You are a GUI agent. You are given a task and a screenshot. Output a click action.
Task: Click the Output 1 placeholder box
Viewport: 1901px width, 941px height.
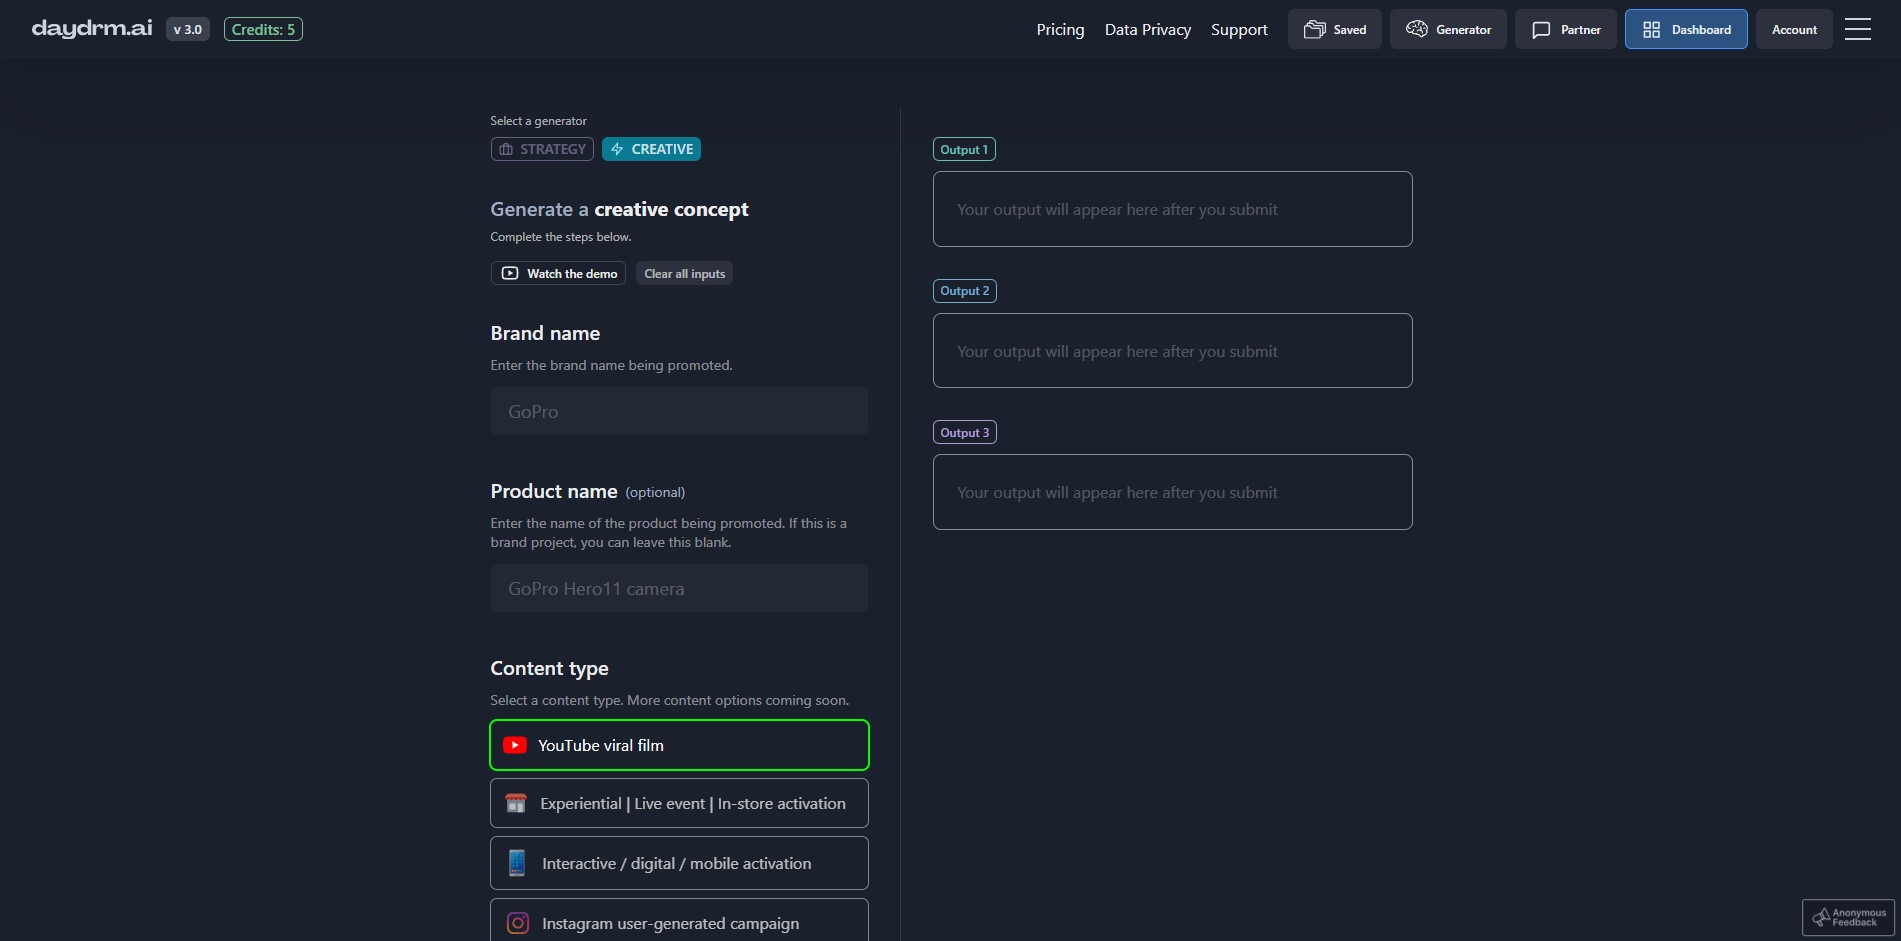[1172, 209]
